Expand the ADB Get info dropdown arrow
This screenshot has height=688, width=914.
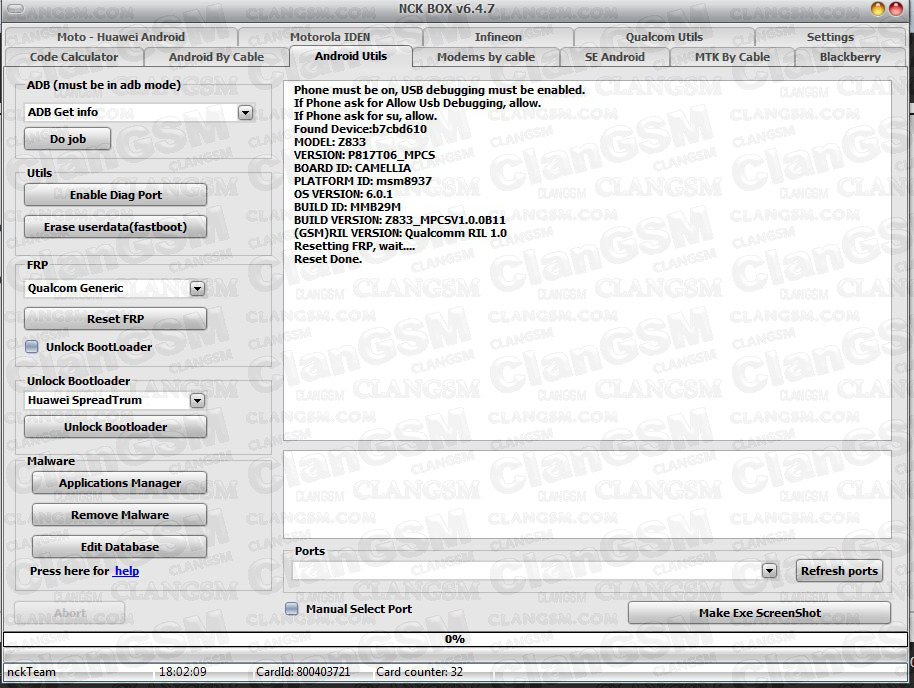(245, 112)
